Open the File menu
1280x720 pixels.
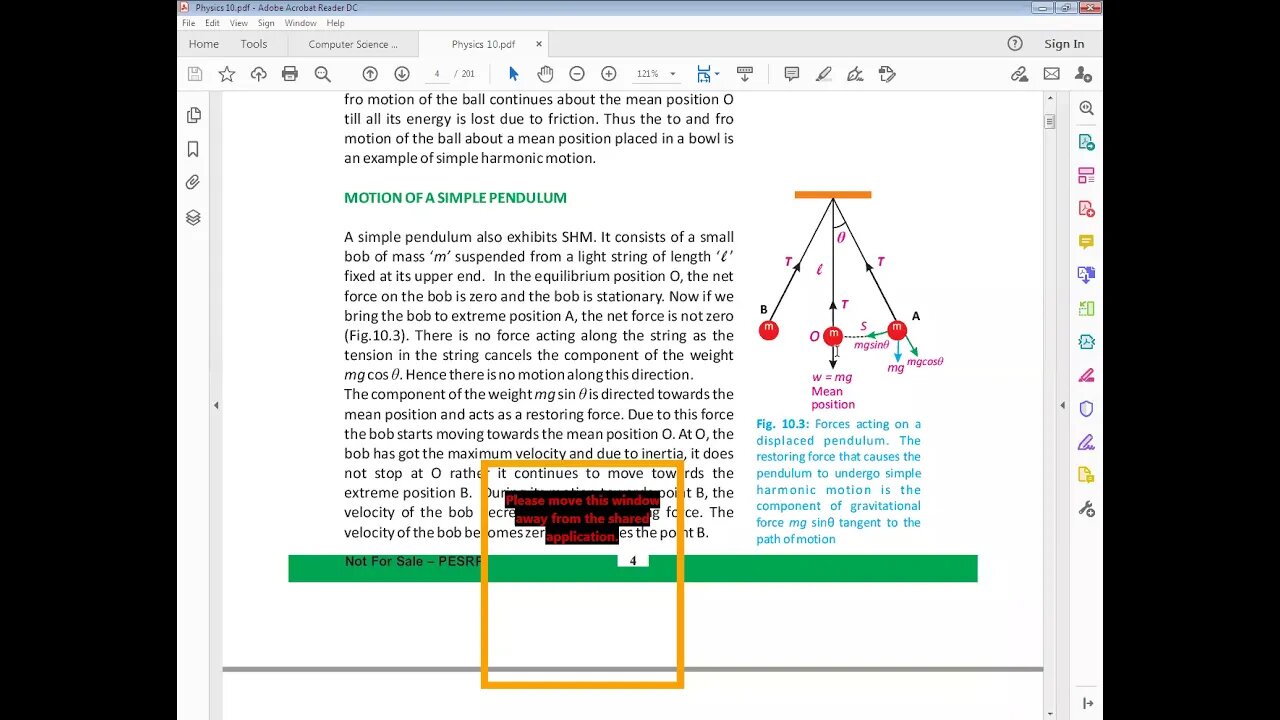point(189,23)
